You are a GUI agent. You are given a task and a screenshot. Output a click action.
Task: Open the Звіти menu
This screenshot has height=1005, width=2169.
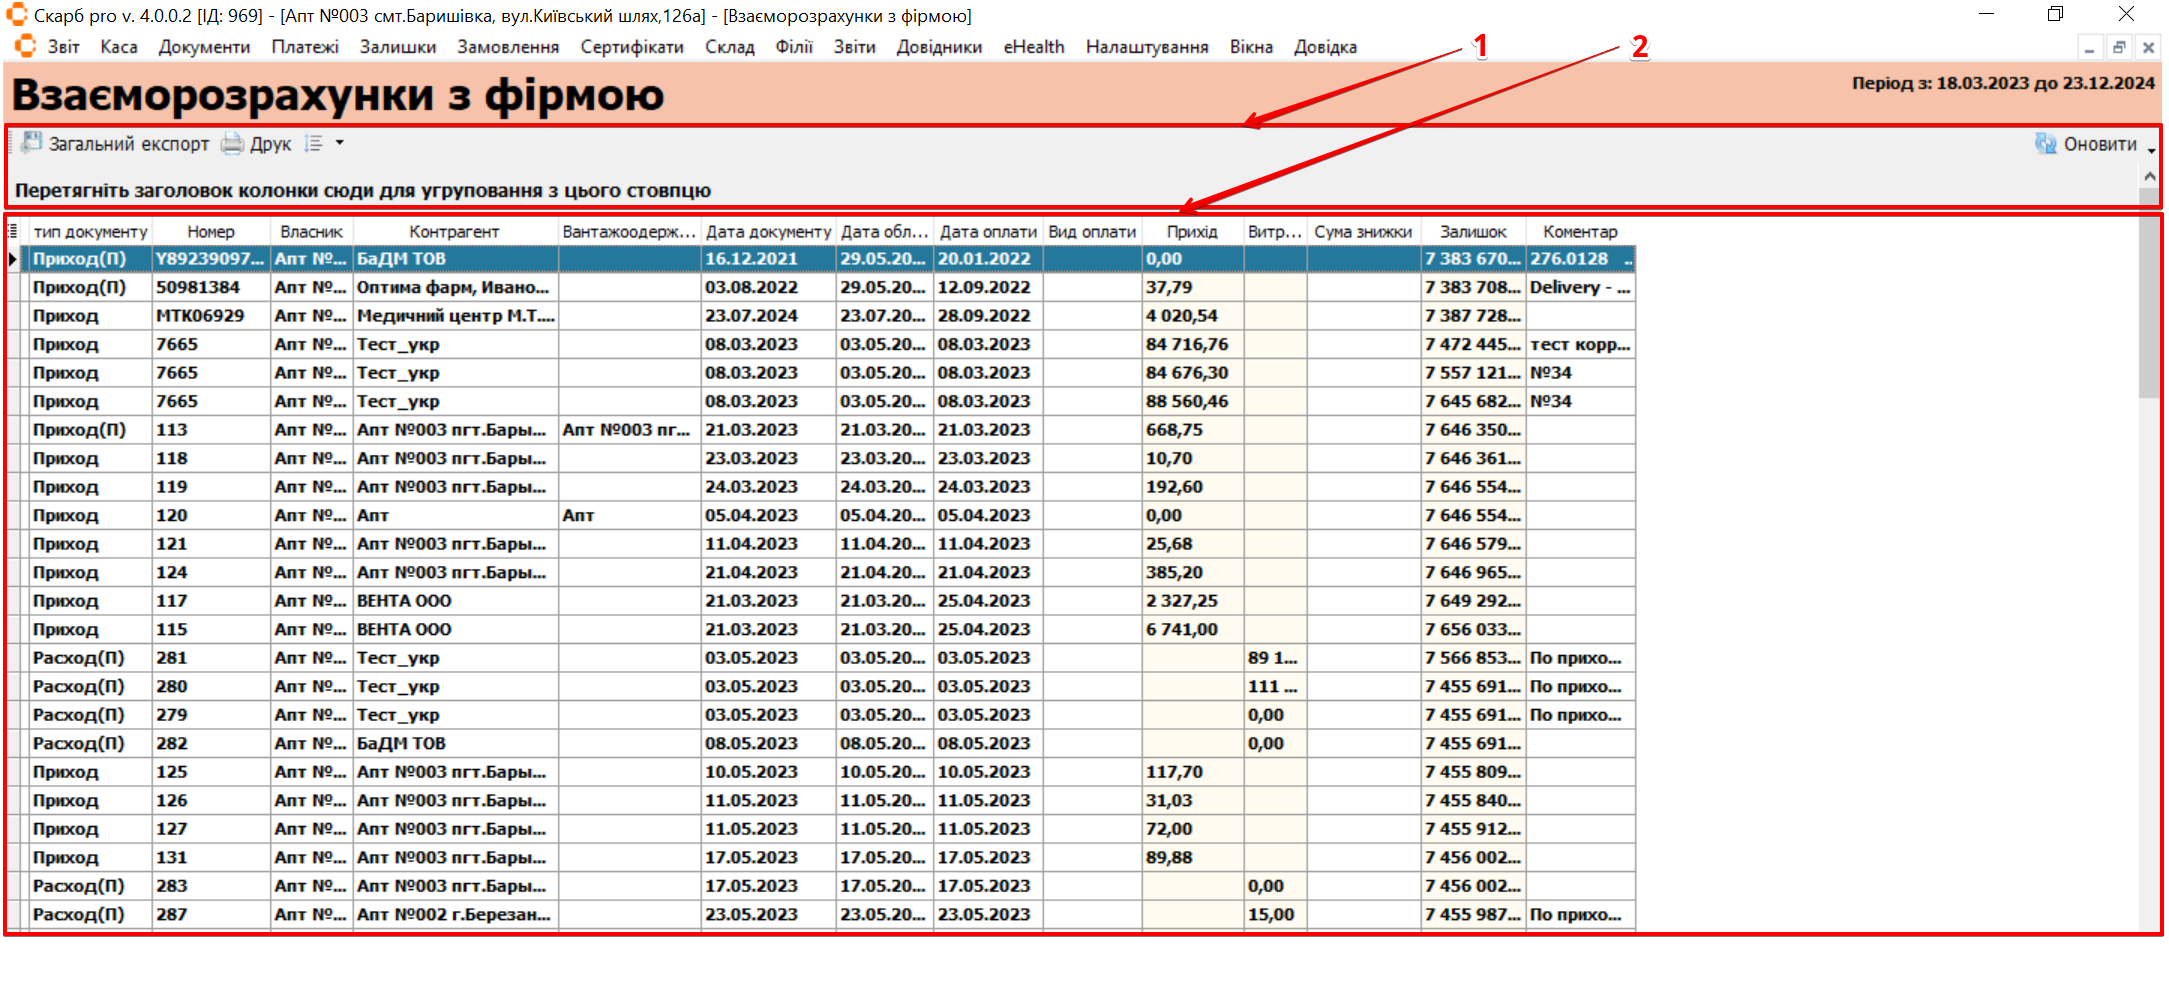855,47
